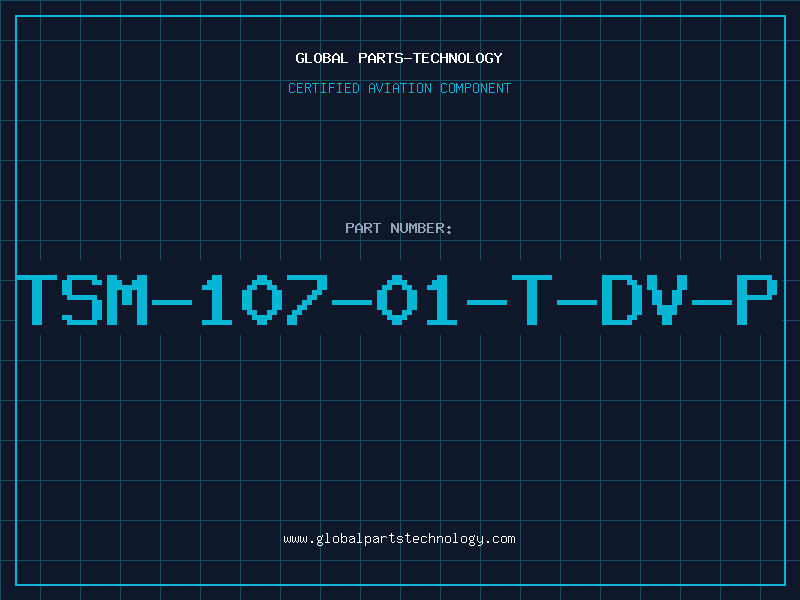Click the word GLOBAL in the heading
This screenshot has width=800, height=600.
pyautogui.click(x=322, y=58)
